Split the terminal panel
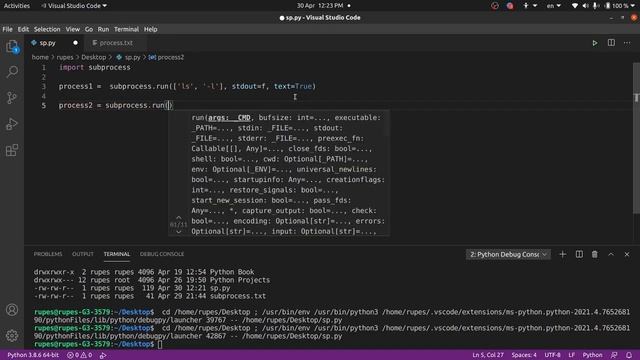Screen dimensions: 640x360 coord(579,254)
